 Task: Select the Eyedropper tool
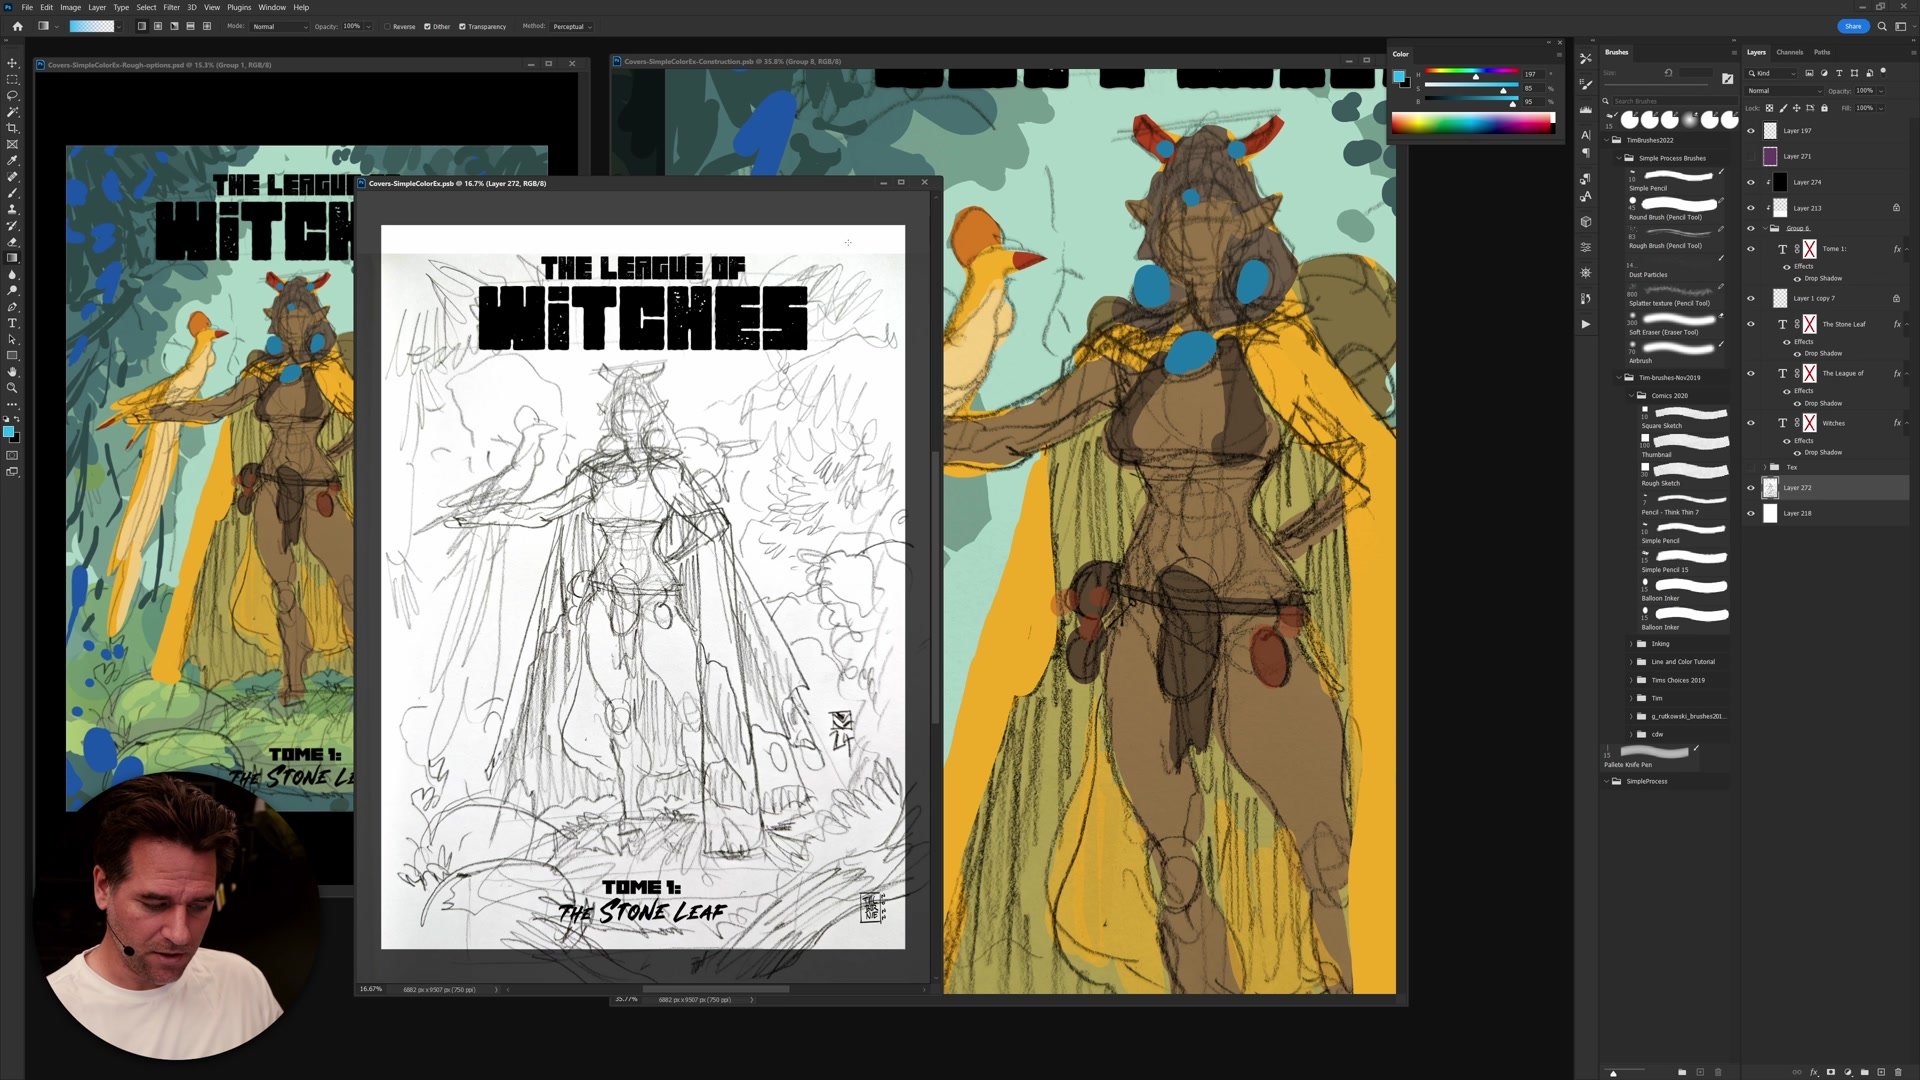point(12,160)
